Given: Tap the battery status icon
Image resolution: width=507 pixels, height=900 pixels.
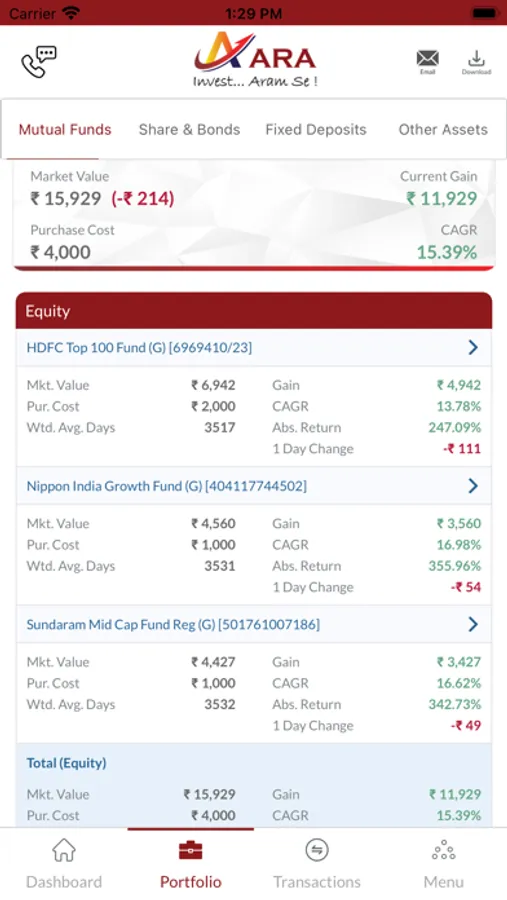Looking at the screenshot, I should point(485,13).
